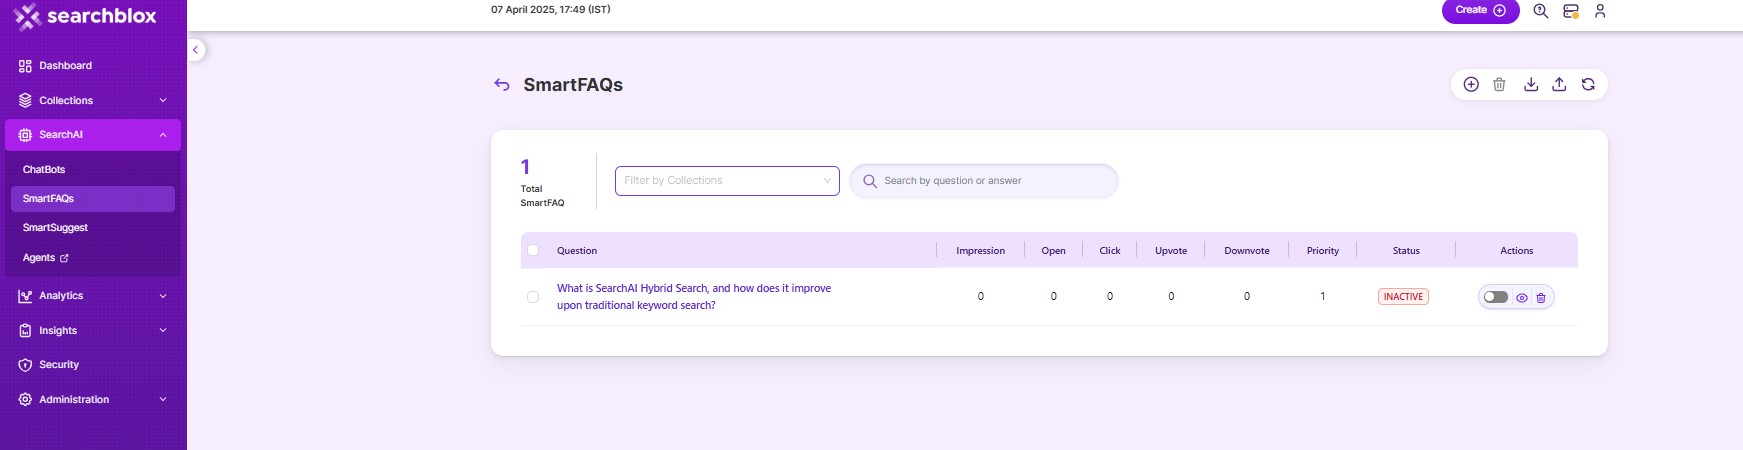Expand the Analytics menu
This screenshot has width=1743, height=450.
93,296
